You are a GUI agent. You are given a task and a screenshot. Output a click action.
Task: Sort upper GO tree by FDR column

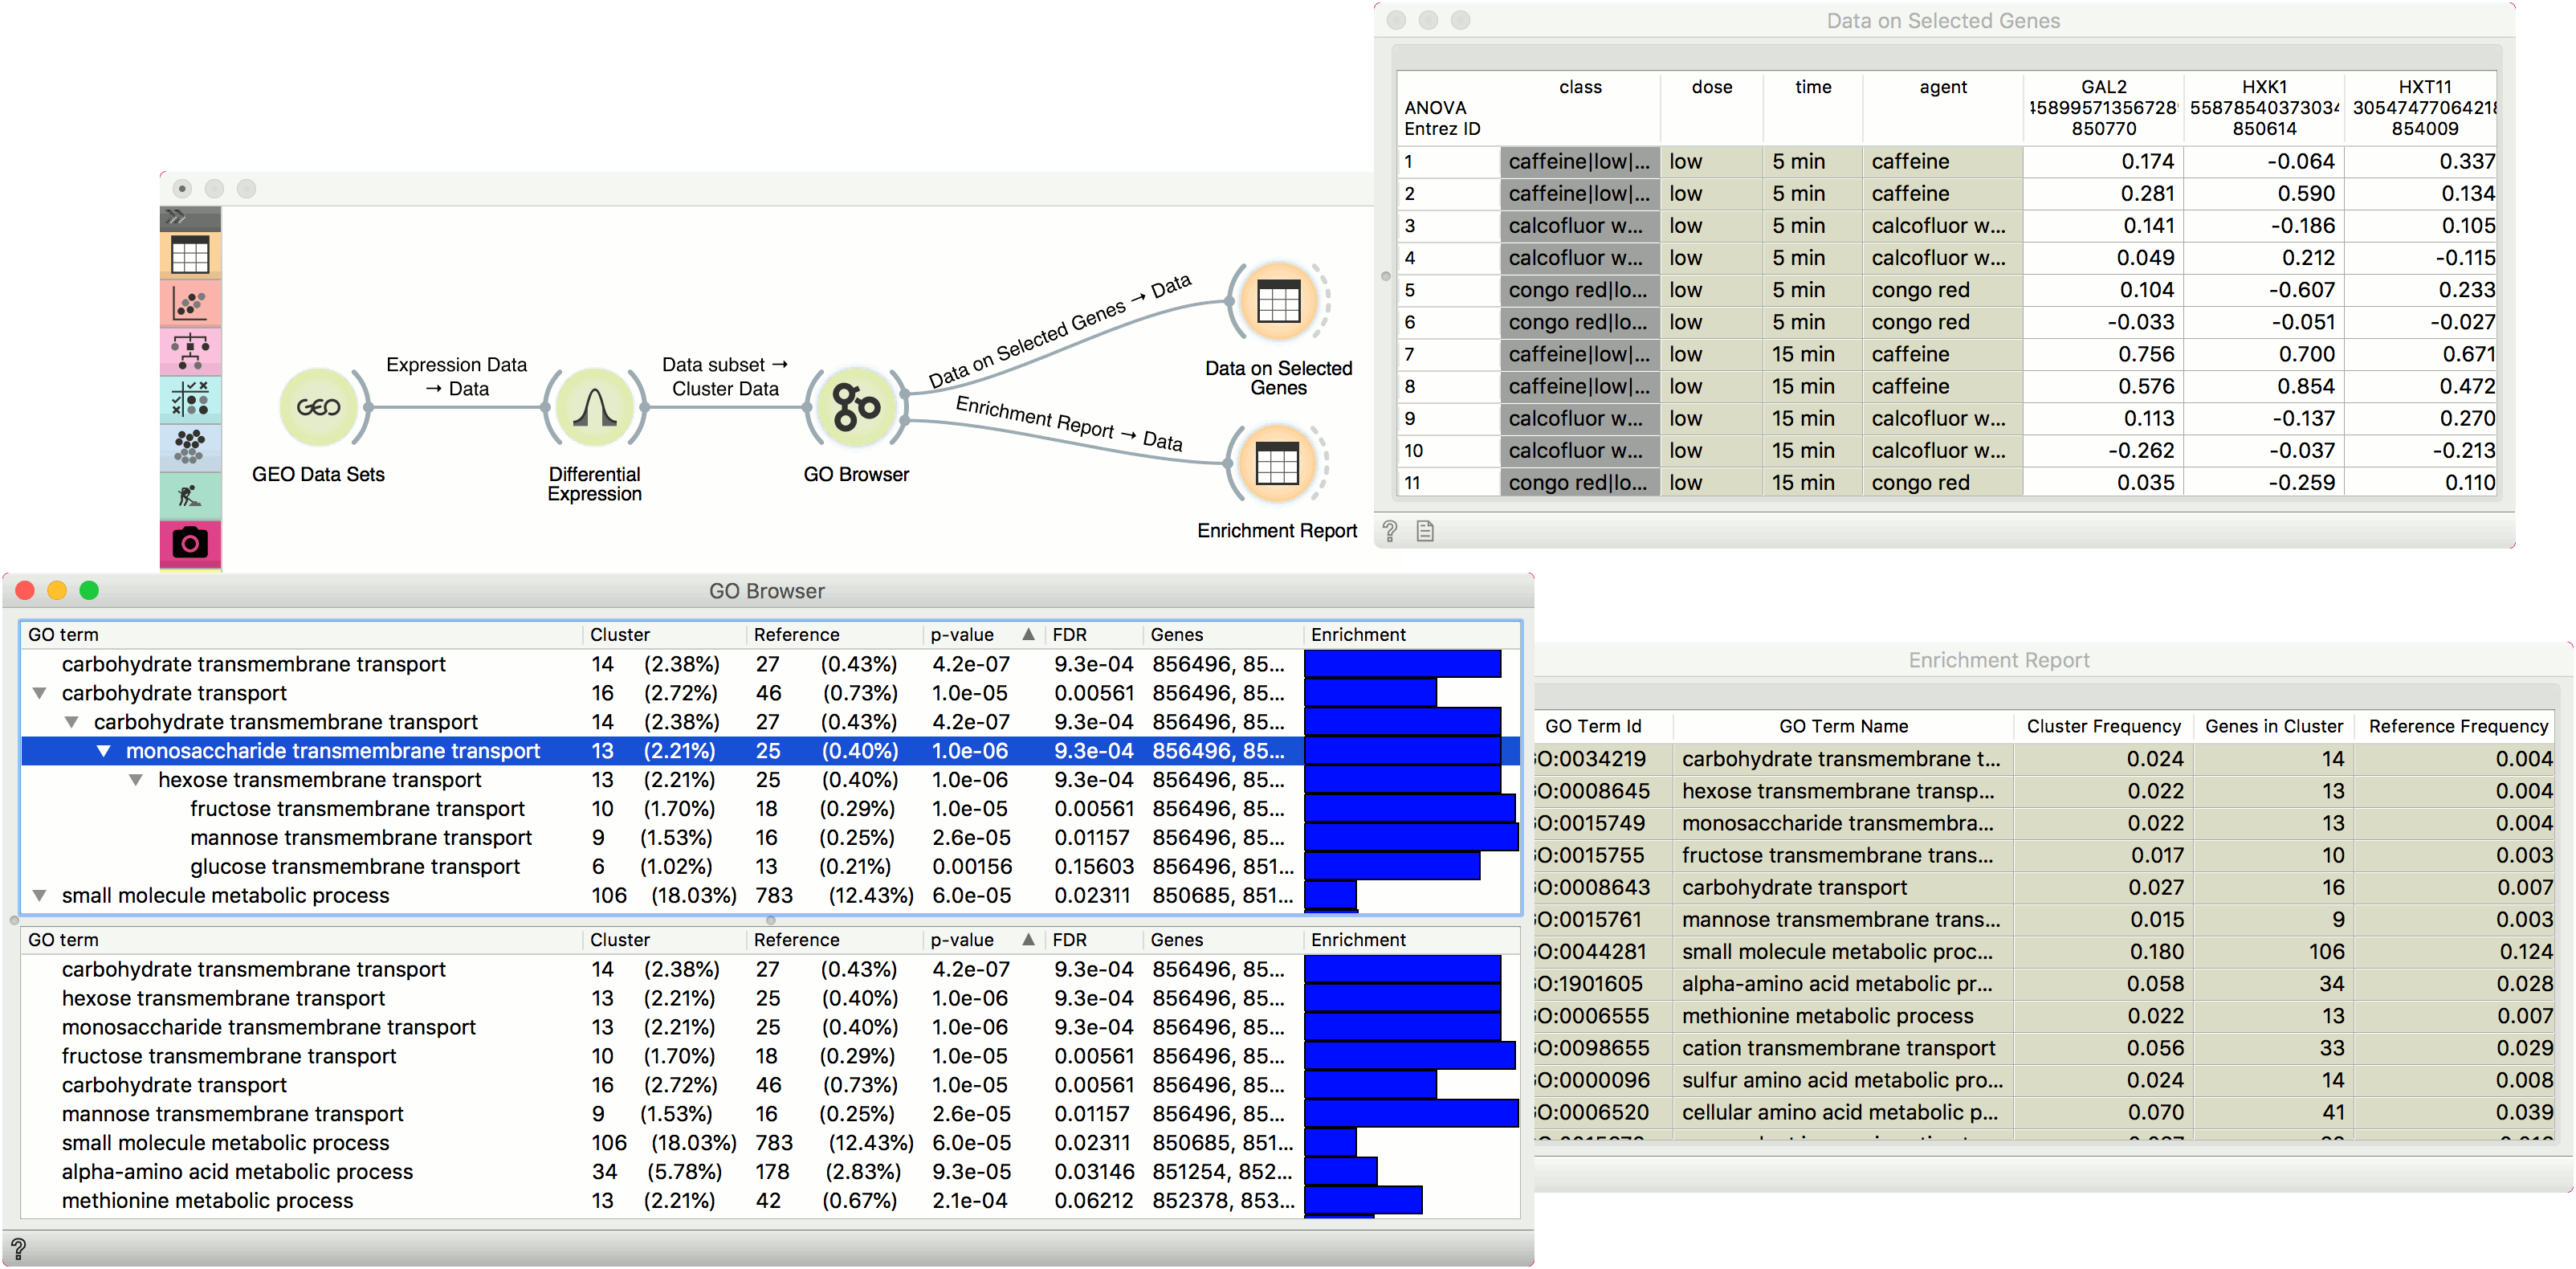click(x=1093, y=635)
